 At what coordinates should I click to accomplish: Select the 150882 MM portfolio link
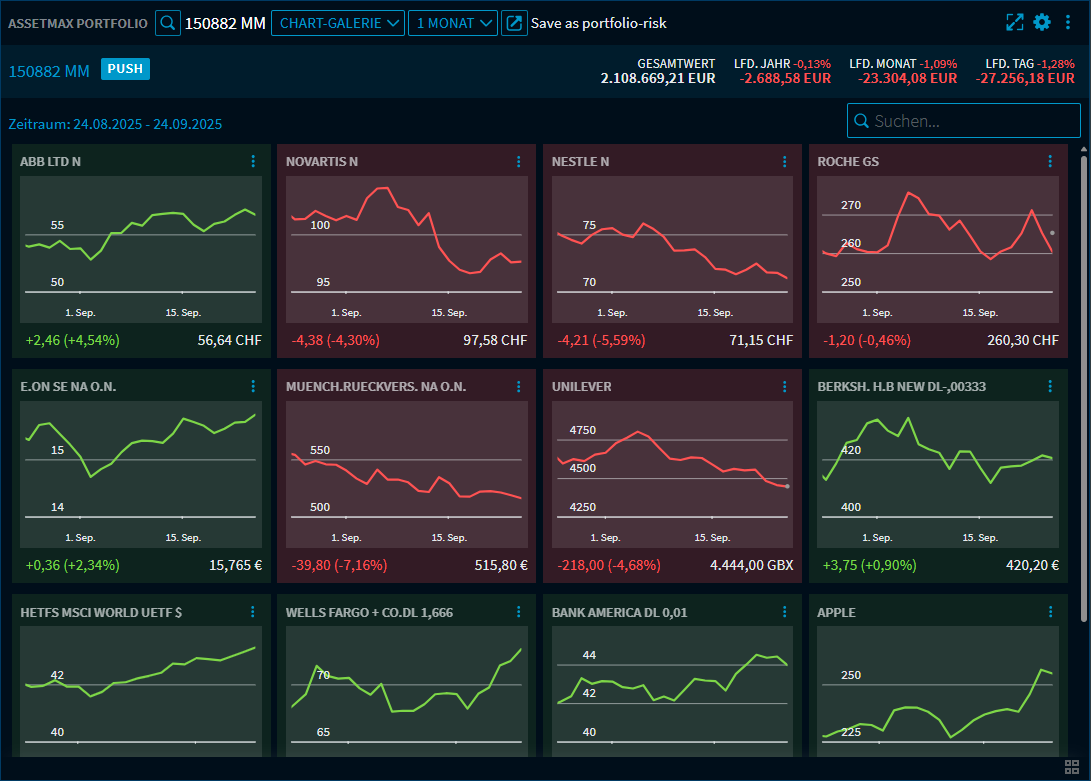[48, 71]
